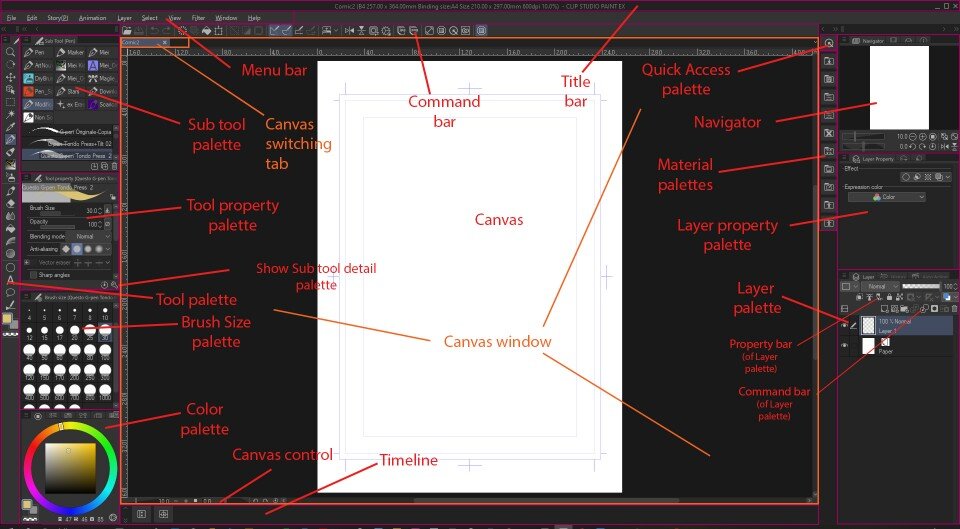Screen dimensions: 960x529
Task: Toggle the first snap-to-ruler button in the command bar
Action: [x=274, y=31]
